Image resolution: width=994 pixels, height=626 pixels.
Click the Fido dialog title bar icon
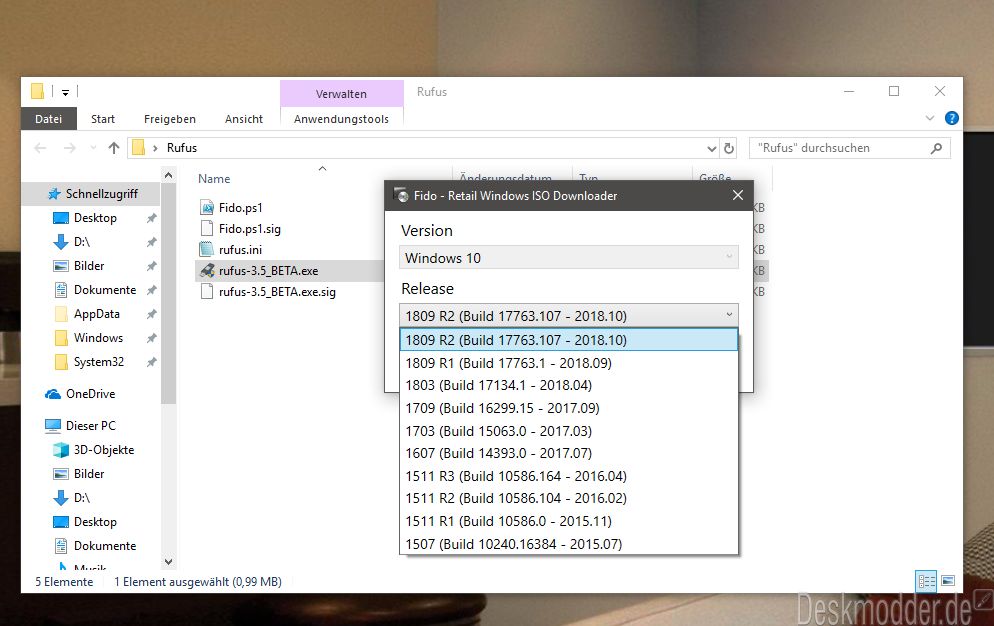401,195
